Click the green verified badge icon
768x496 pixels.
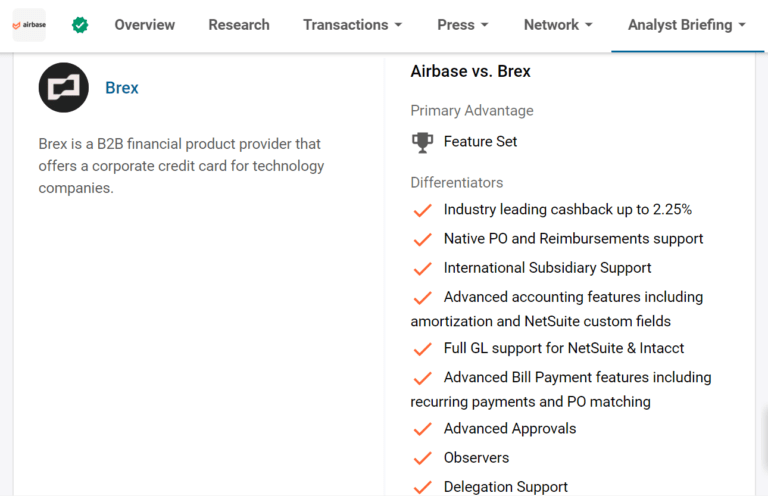click(x=80, y=24)
